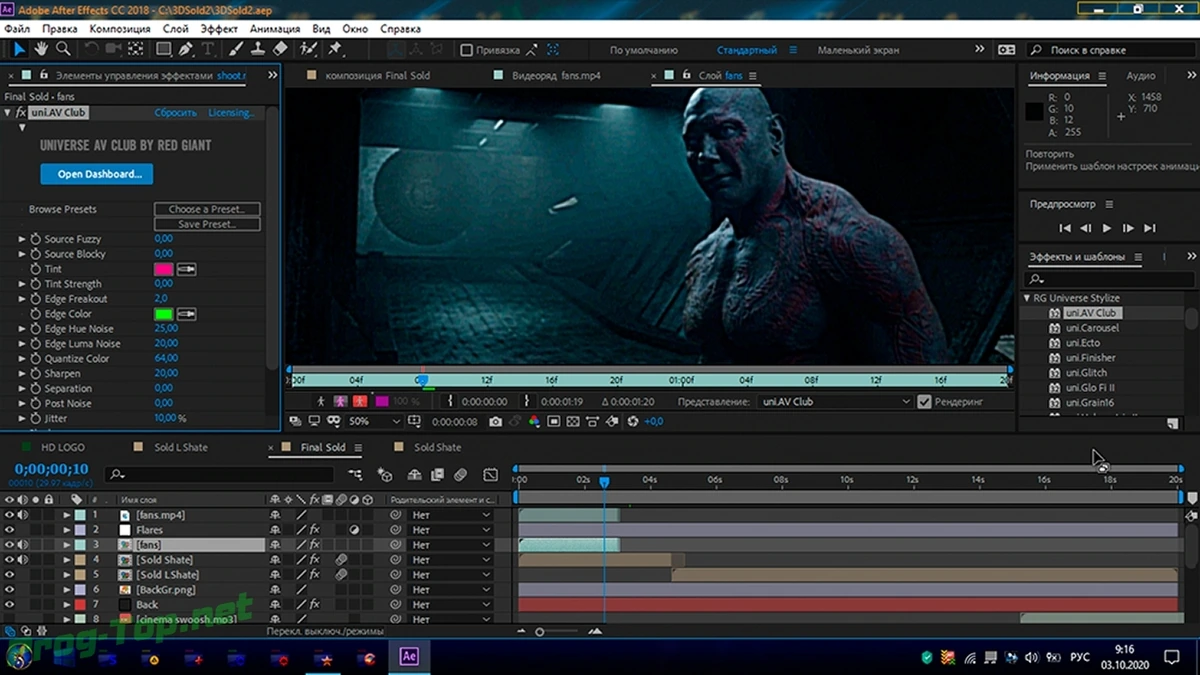Screen dimensions: 1200x675
Task: Click the Graph Editor icon in timeline
Action: click(x=490, y=475)
